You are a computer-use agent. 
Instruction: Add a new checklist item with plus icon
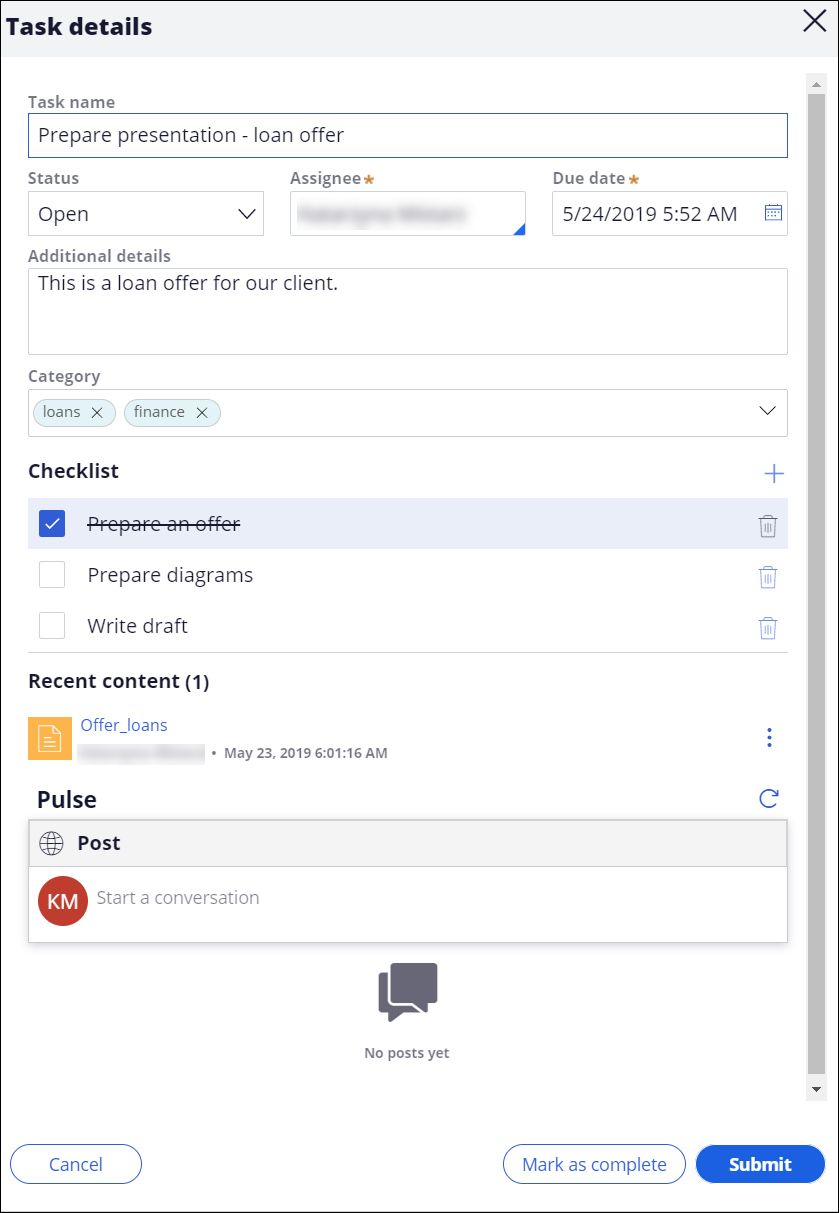[x=774, y=473]
